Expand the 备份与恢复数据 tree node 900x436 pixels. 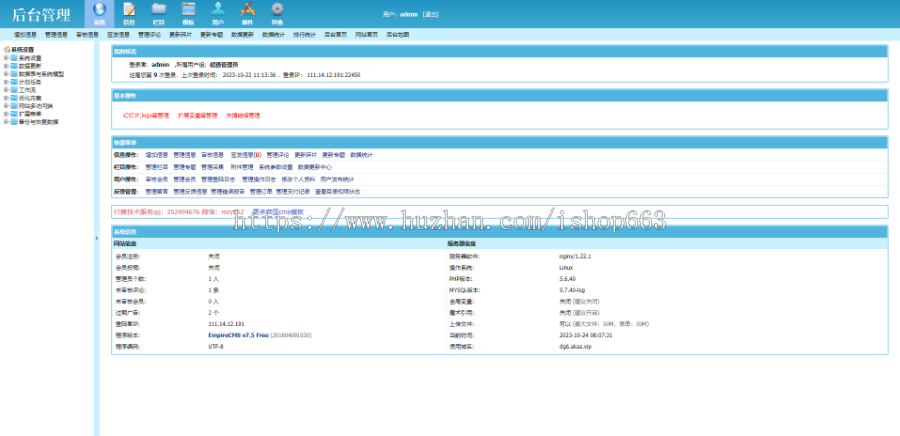(x=5, y=121)
